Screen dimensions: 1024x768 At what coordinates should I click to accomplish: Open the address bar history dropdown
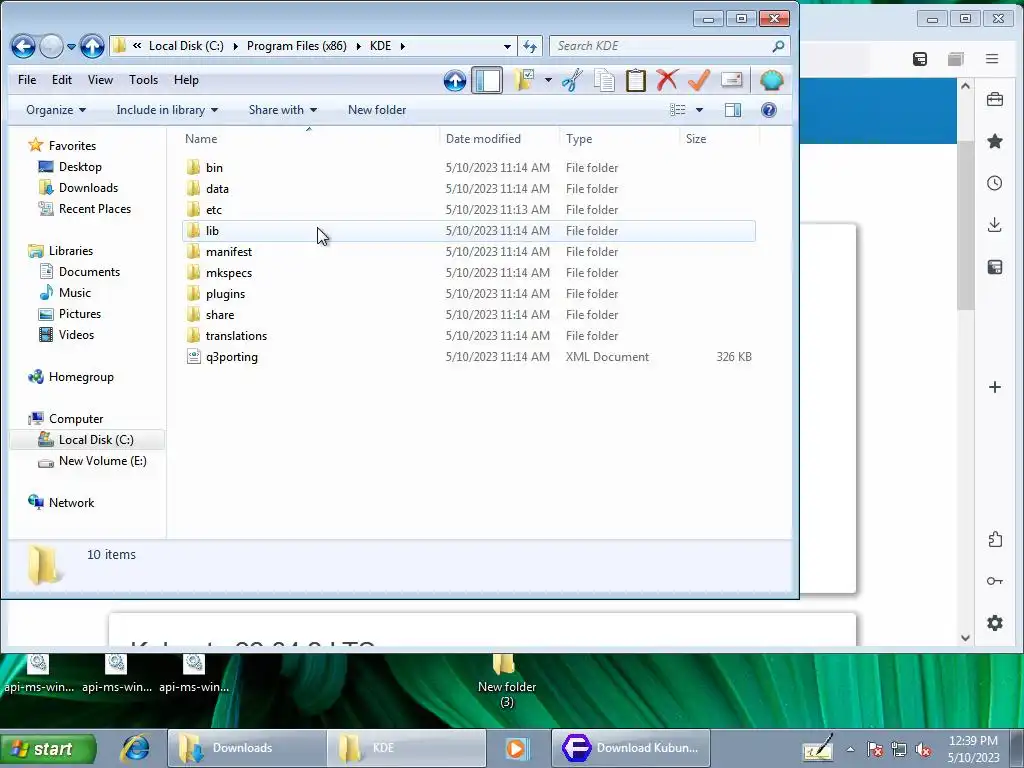[x=507, y=46]
